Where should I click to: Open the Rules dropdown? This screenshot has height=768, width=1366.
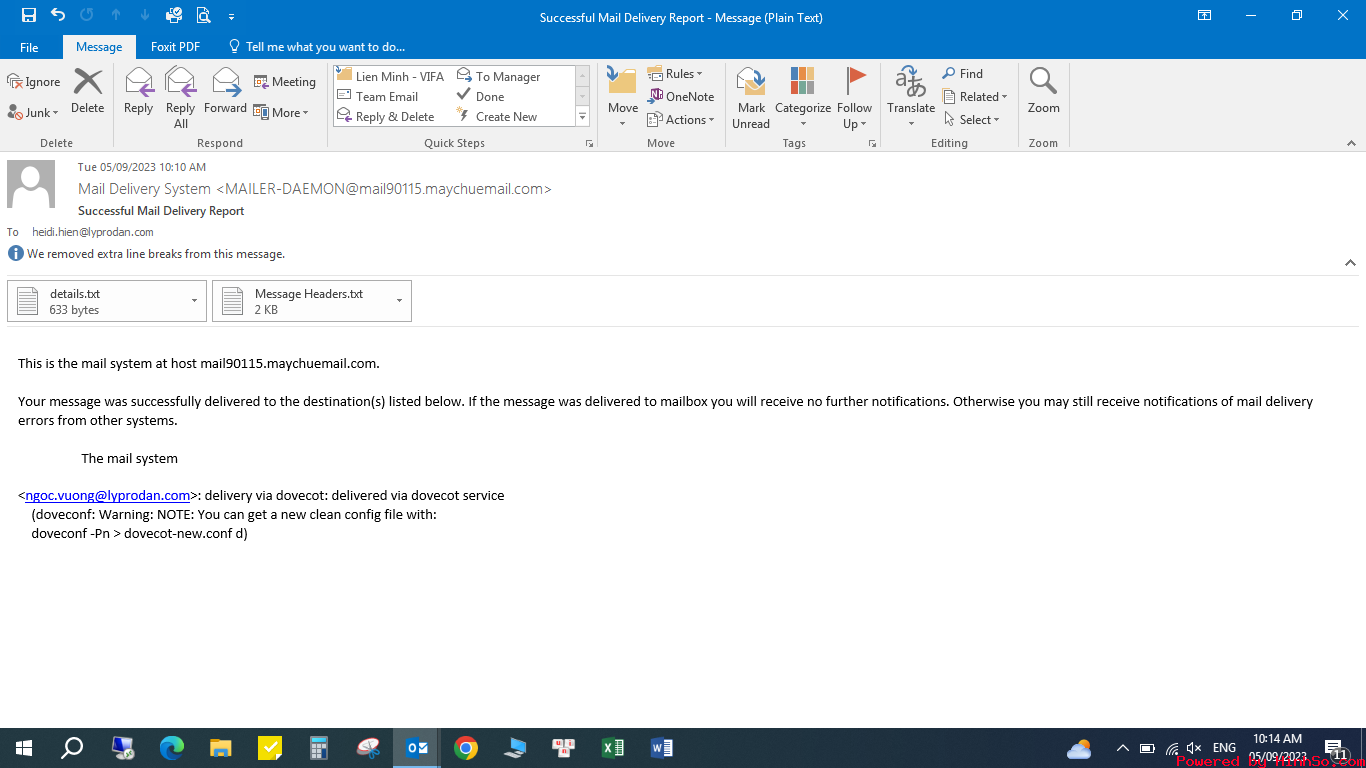pyautogui.click(x=675, y=74)
